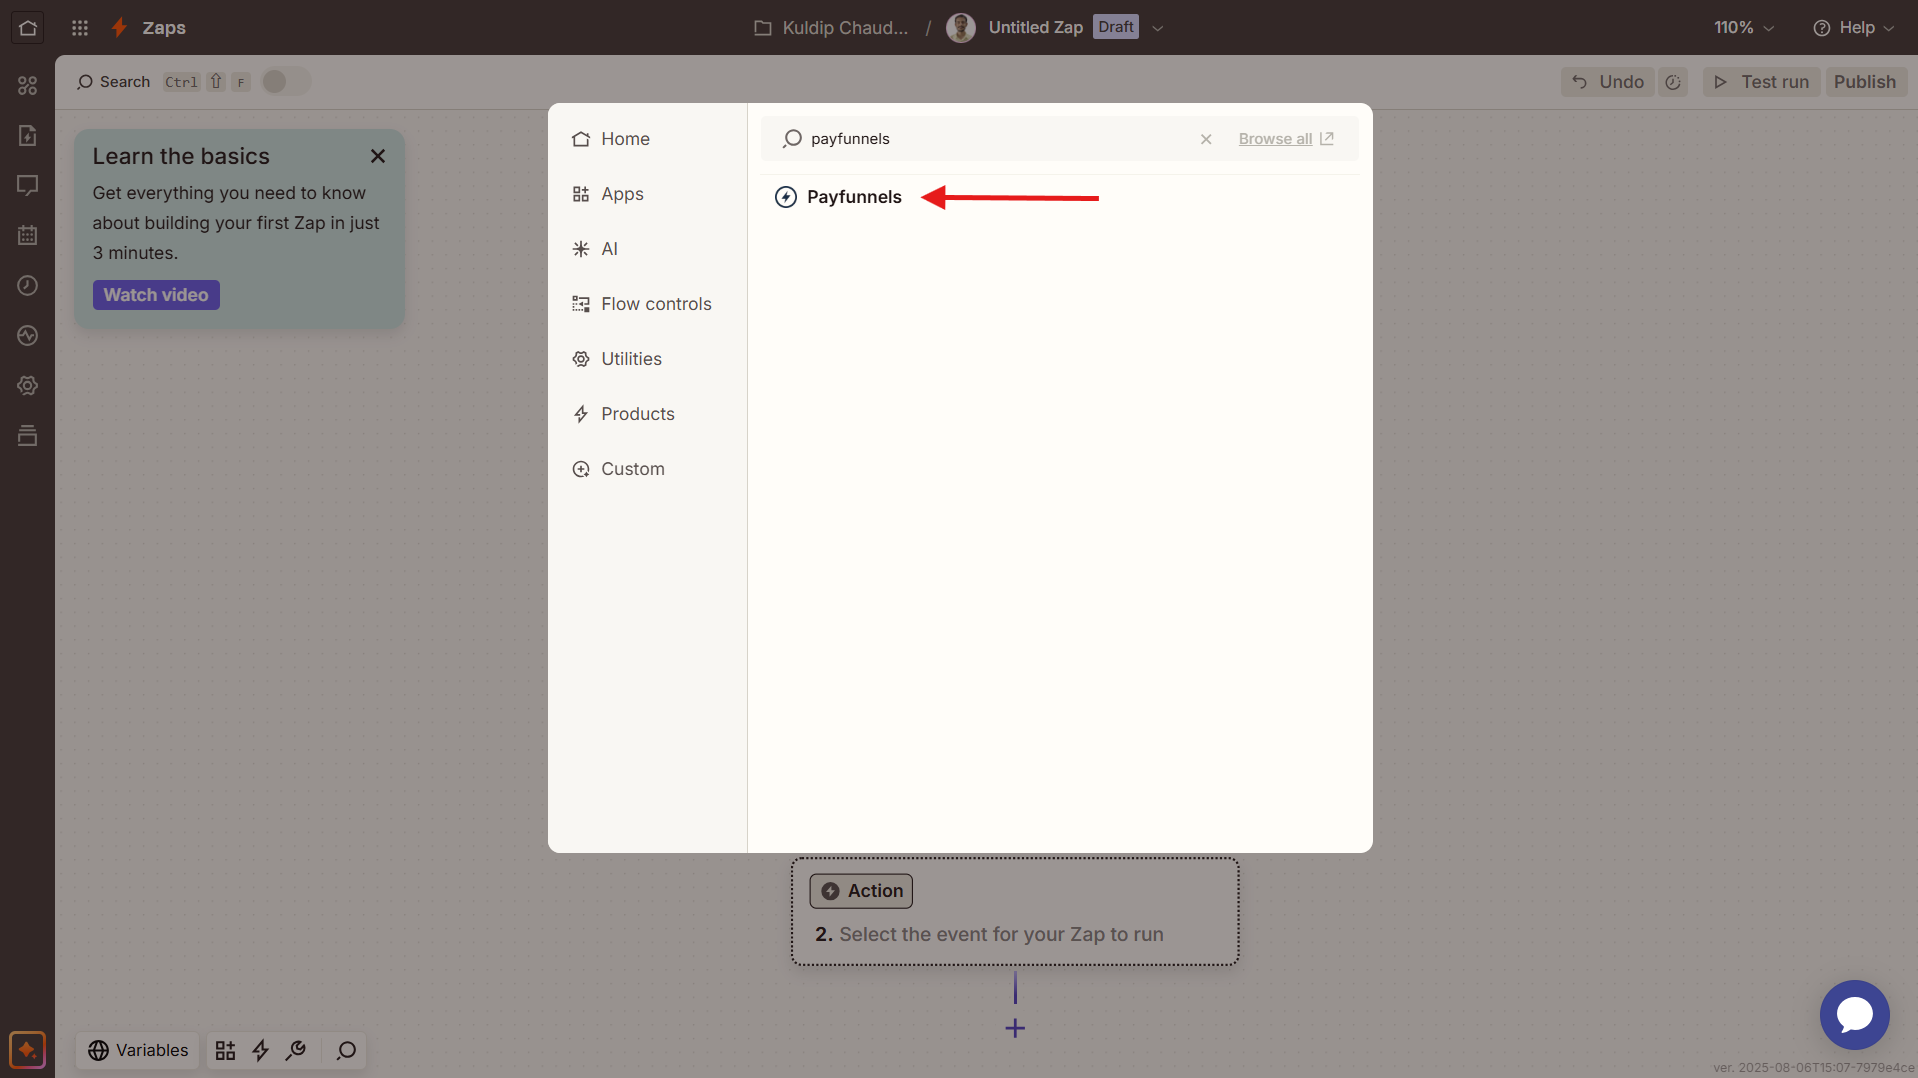Open the left sidebar settings gear icon

click(27, 385)
